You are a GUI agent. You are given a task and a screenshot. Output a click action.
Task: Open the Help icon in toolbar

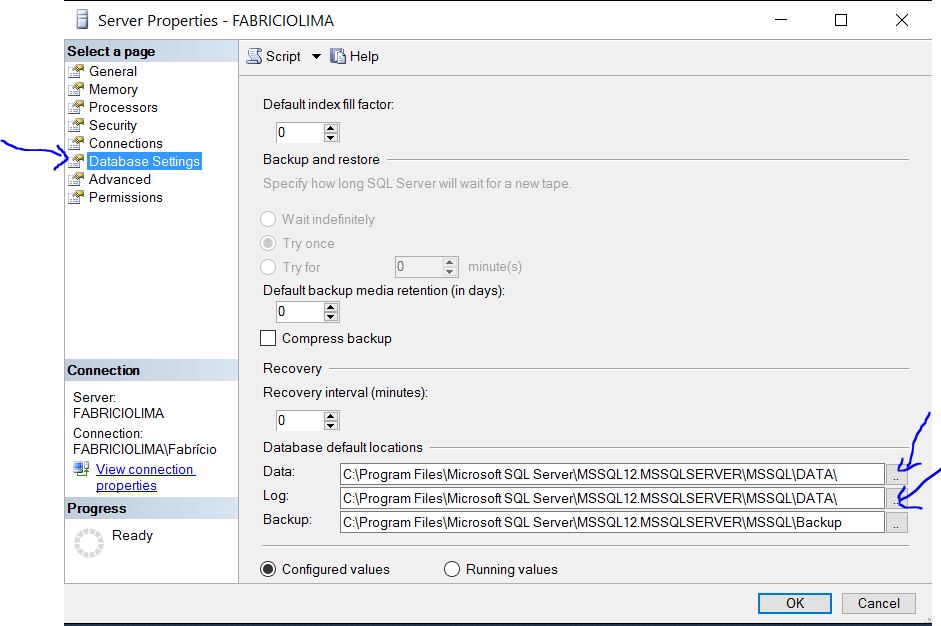tap(338, 57)
